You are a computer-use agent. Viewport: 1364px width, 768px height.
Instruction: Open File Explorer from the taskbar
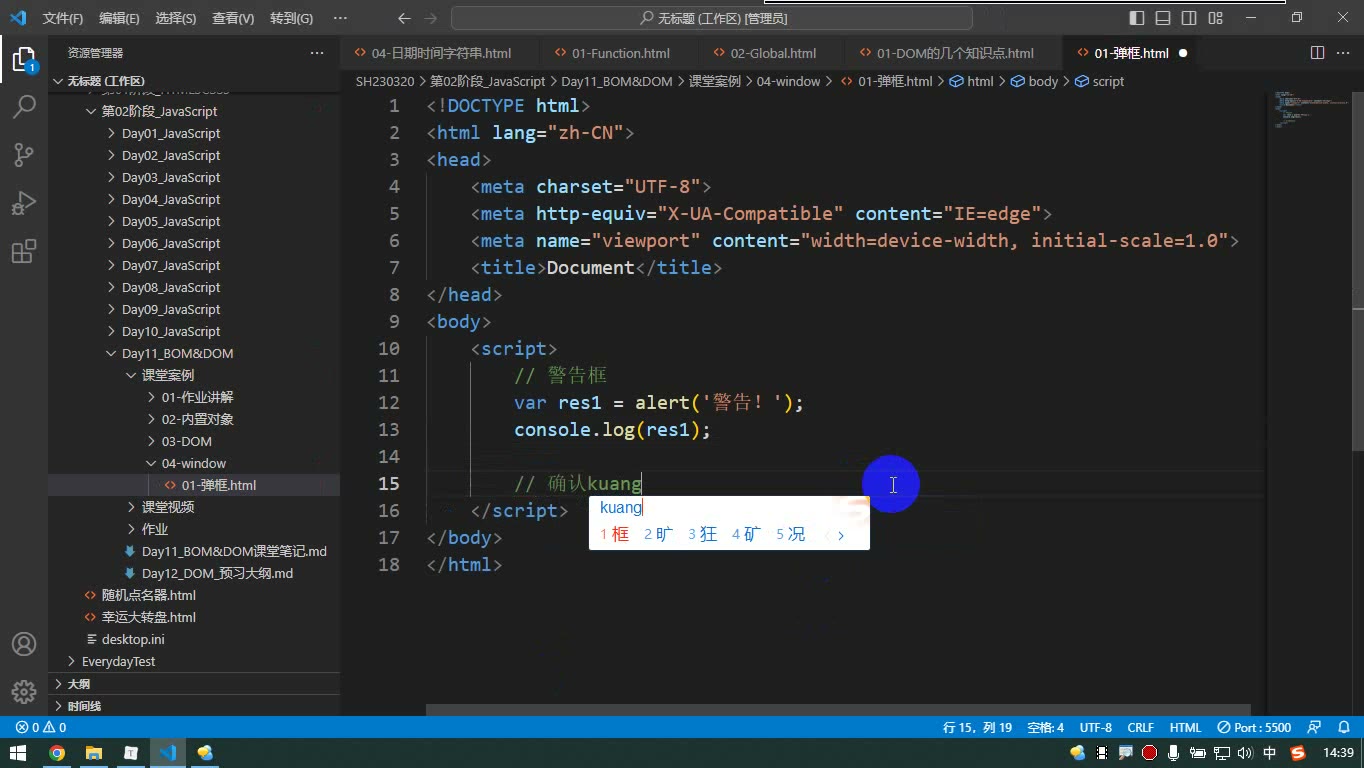click(94, 753)
